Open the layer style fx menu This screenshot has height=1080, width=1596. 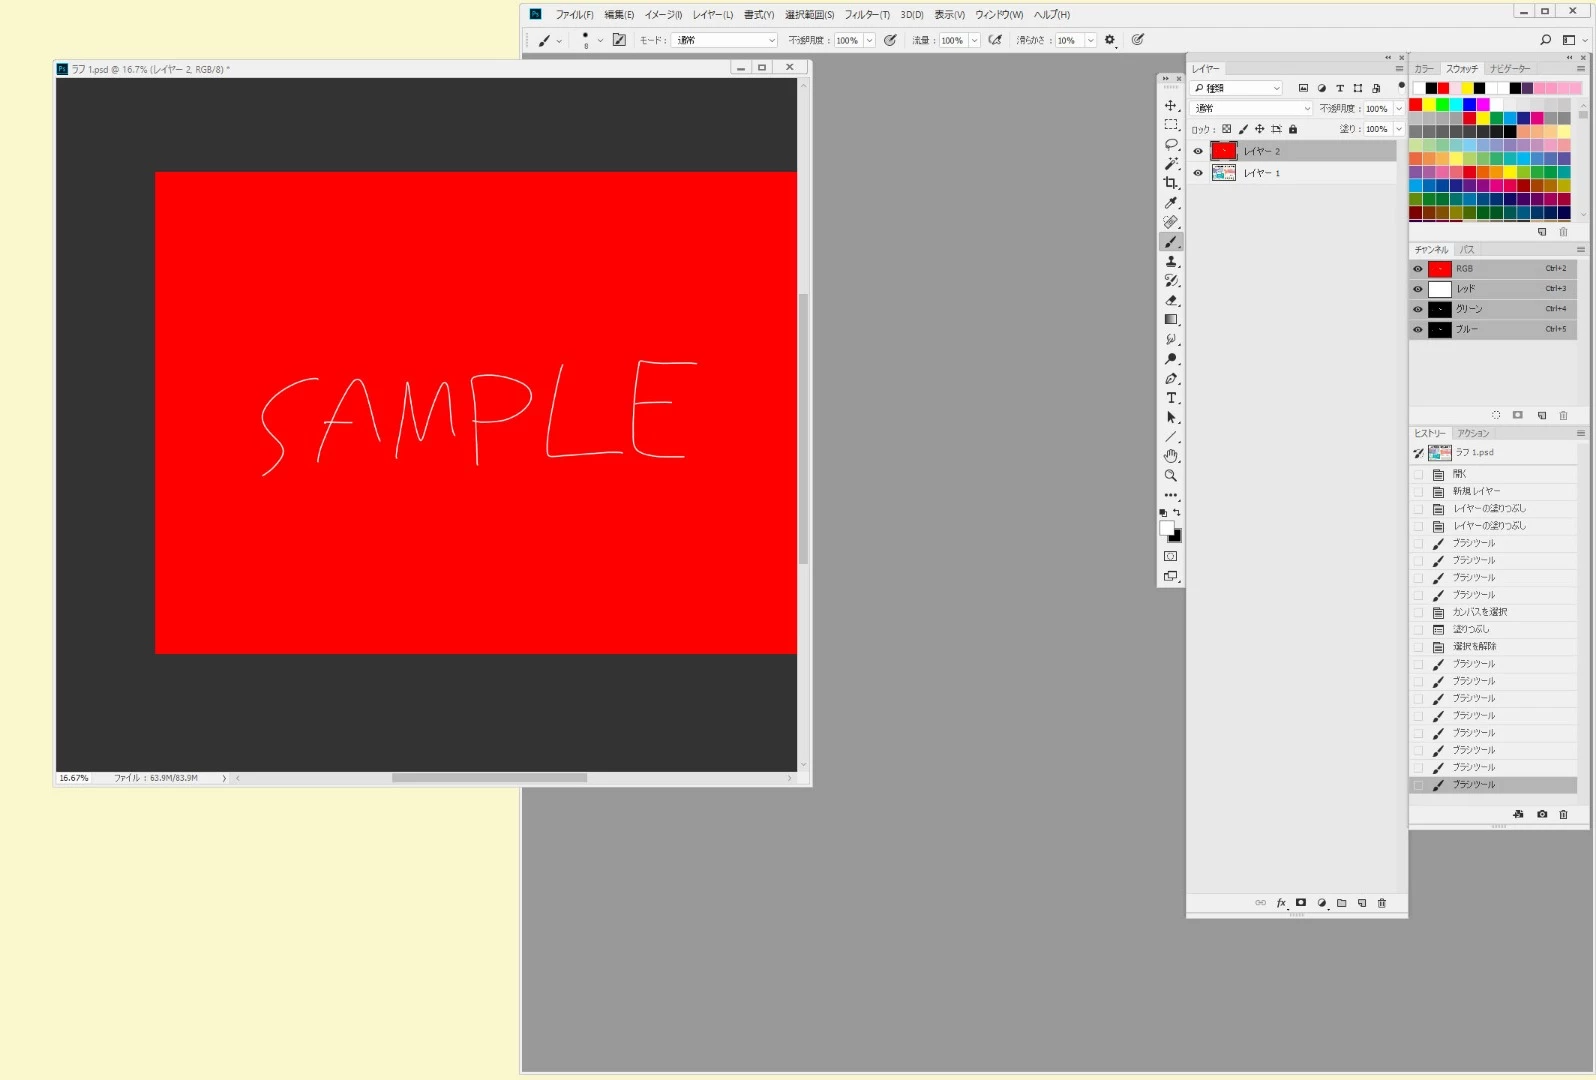pyautogui.click(x=1281, y=903)
